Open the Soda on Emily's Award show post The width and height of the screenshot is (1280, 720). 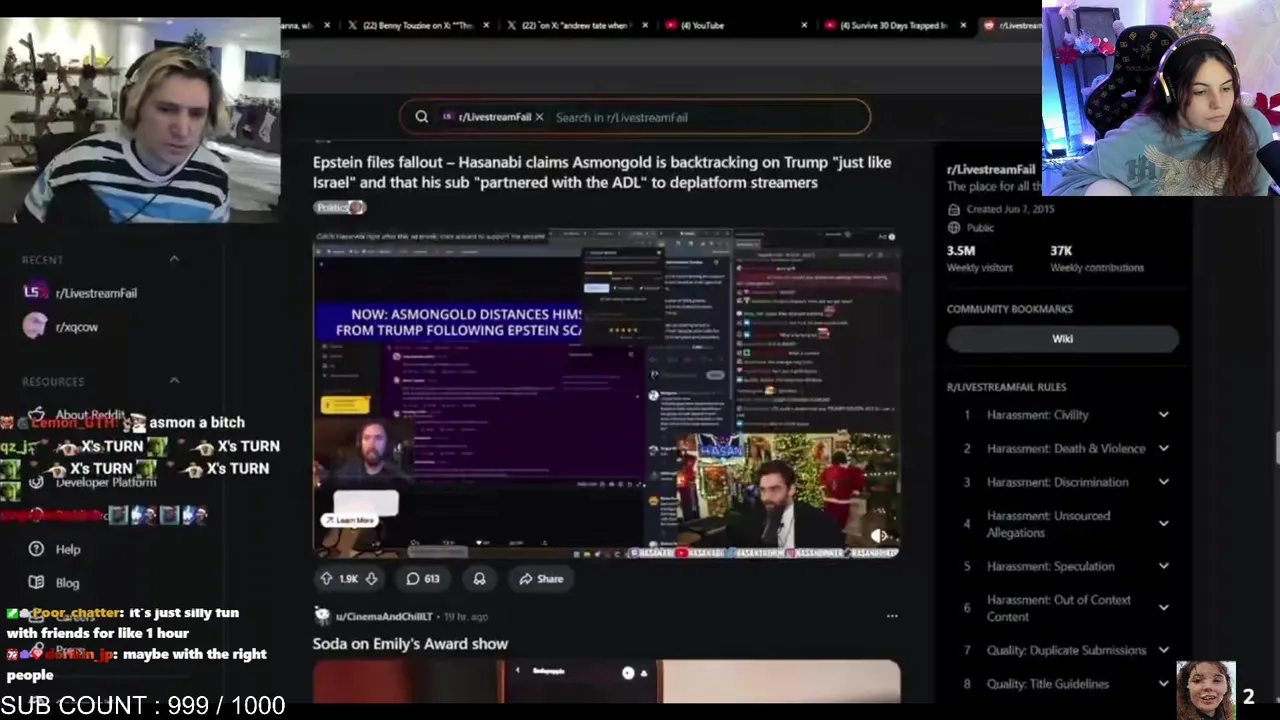click(410, 644)
